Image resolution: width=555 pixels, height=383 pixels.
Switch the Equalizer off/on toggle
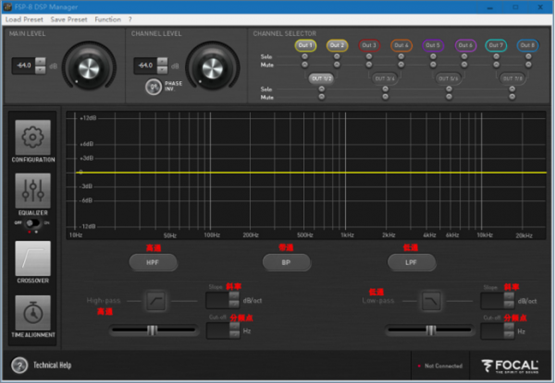33,223
